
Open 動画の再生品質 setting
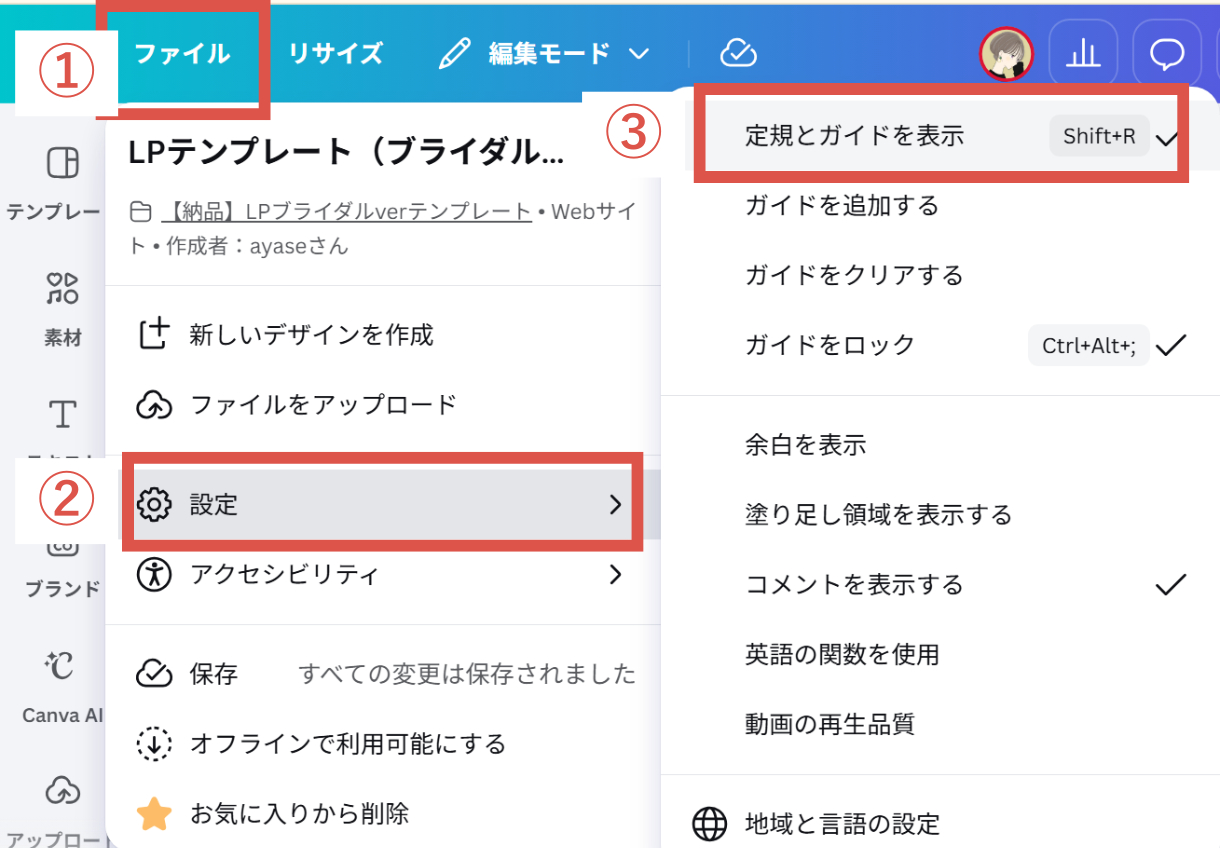940,724
